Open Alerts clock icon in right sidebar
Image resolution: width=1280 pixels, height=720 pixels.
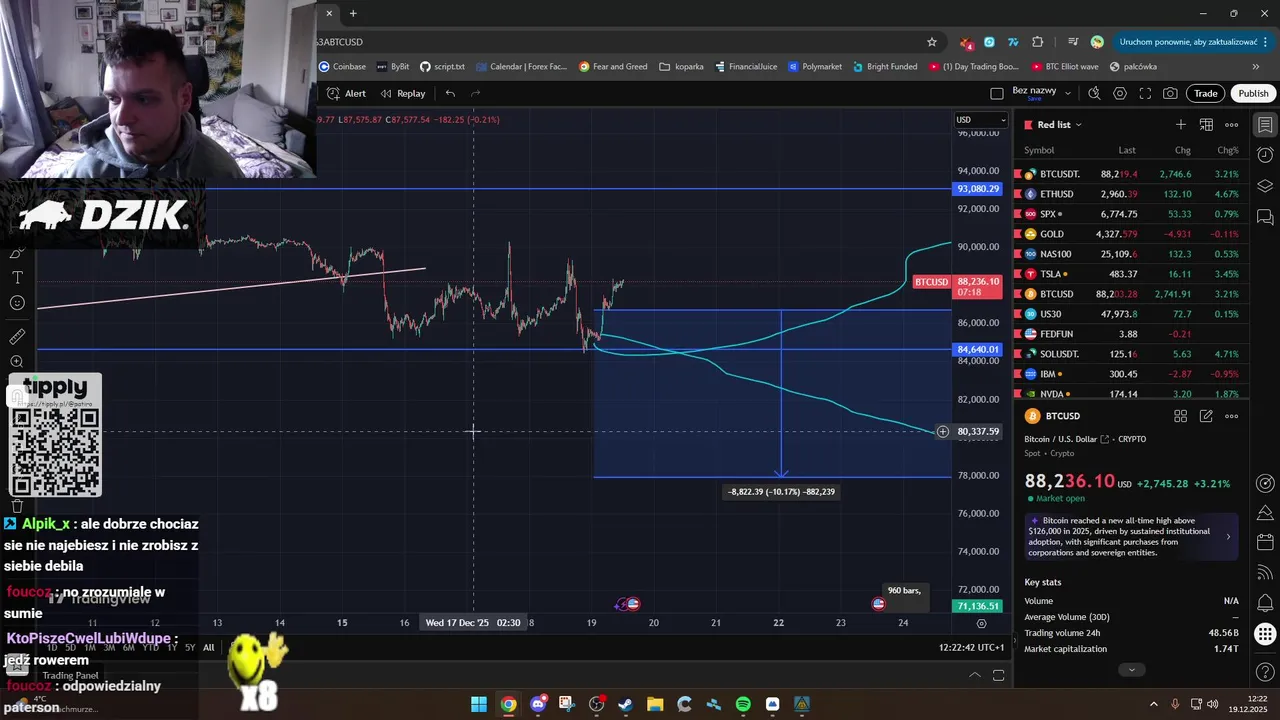1265,155
